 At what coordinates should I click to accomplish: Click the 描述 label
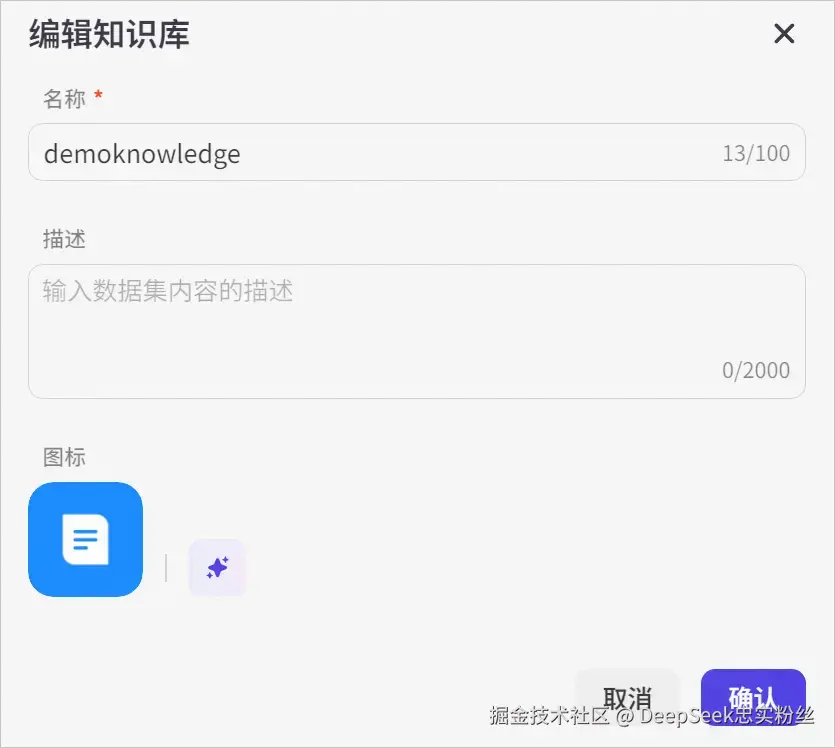(64, 239)
